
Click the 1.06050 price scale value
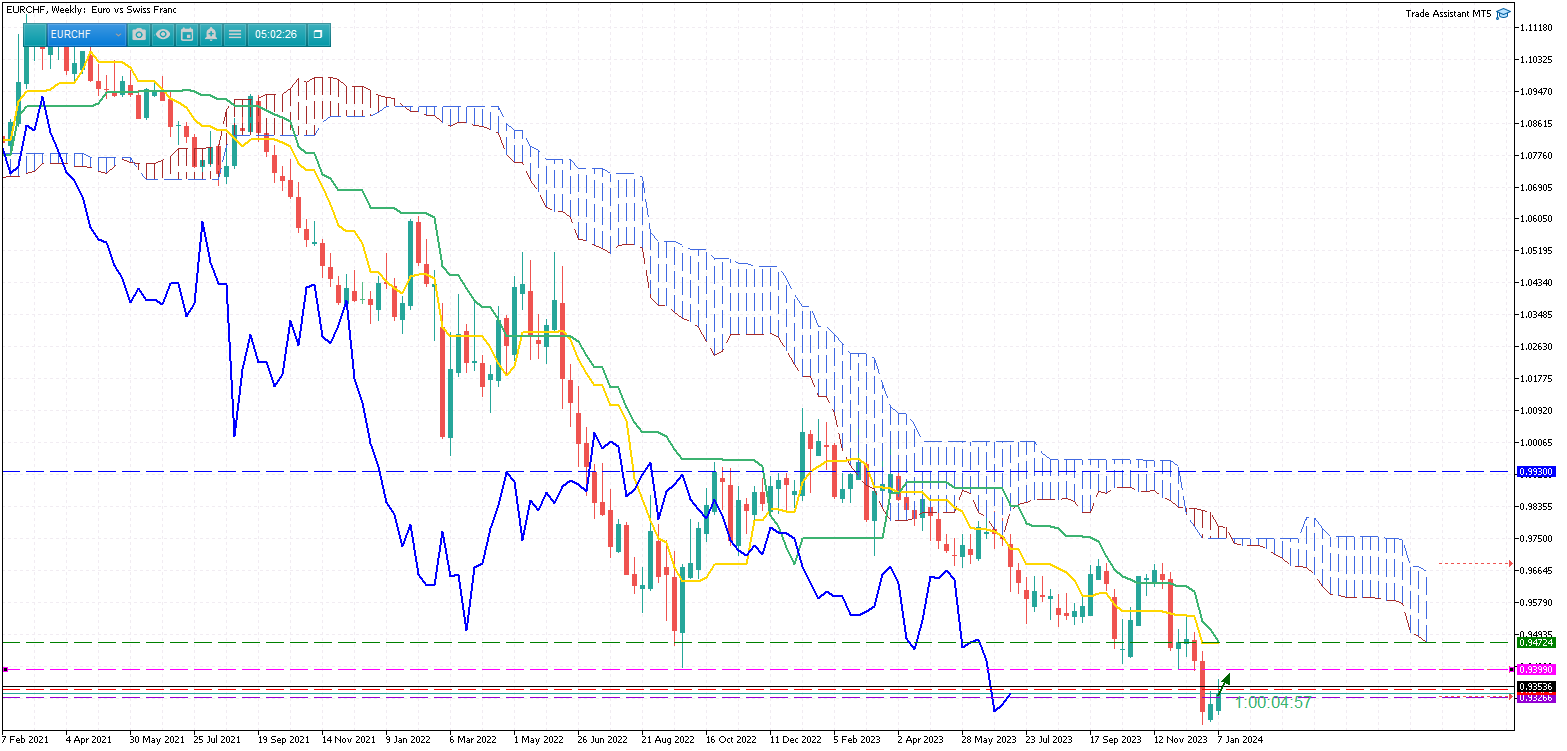click(x=1537, y=219)
